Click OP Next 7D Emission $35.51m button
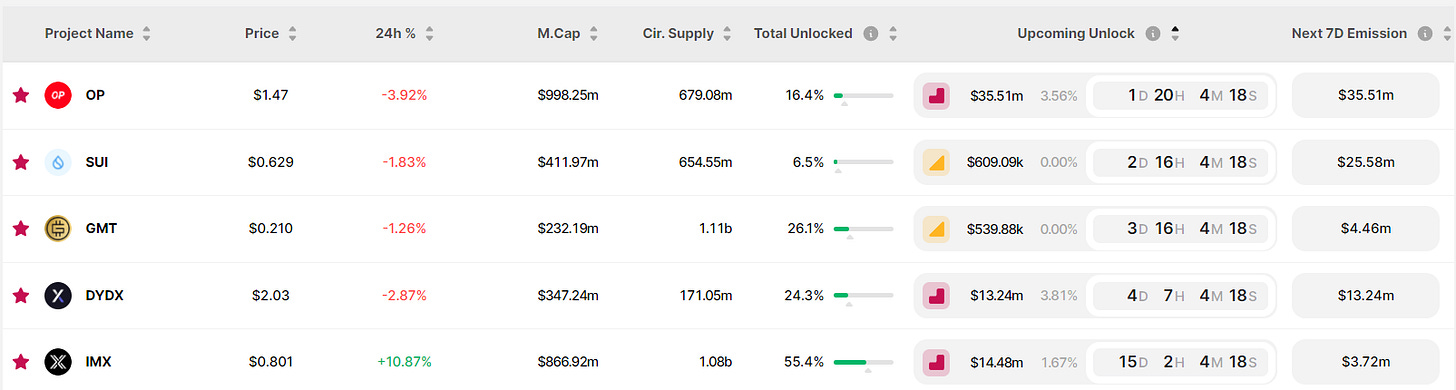Image resolution: width=1456 pixels, height=390 pixels. click(1365, 96)
